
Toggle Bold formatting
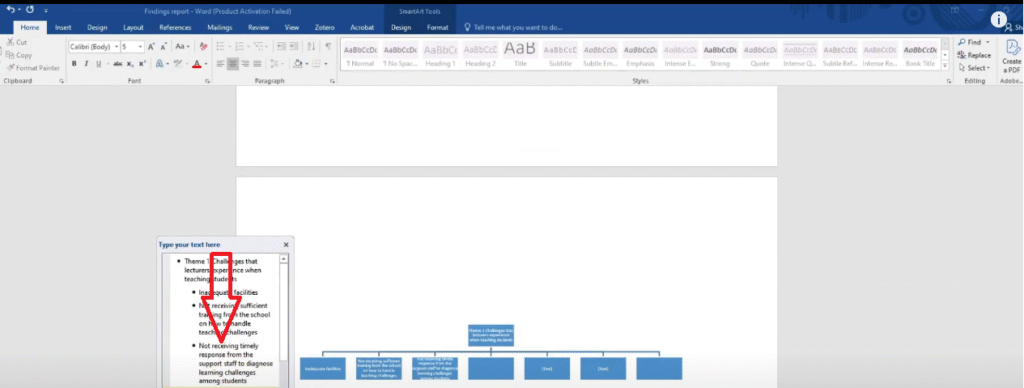pos(74,64)
